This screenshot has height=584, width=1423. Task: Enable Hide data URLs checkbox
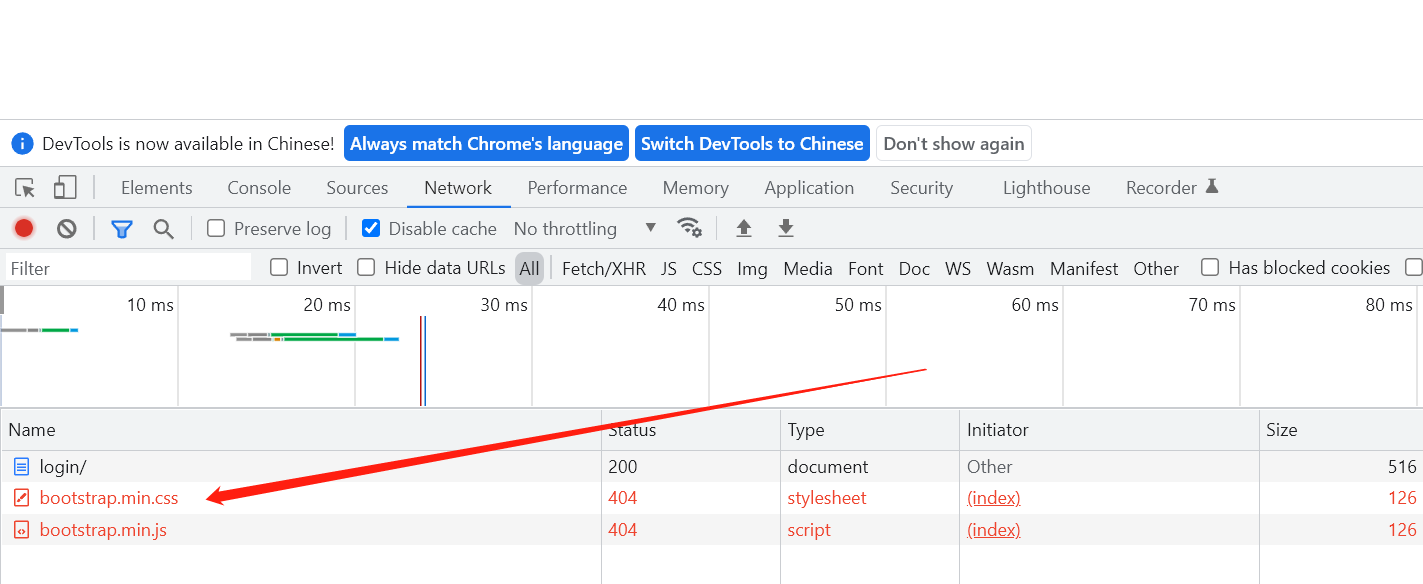click(x=367, y=267)
